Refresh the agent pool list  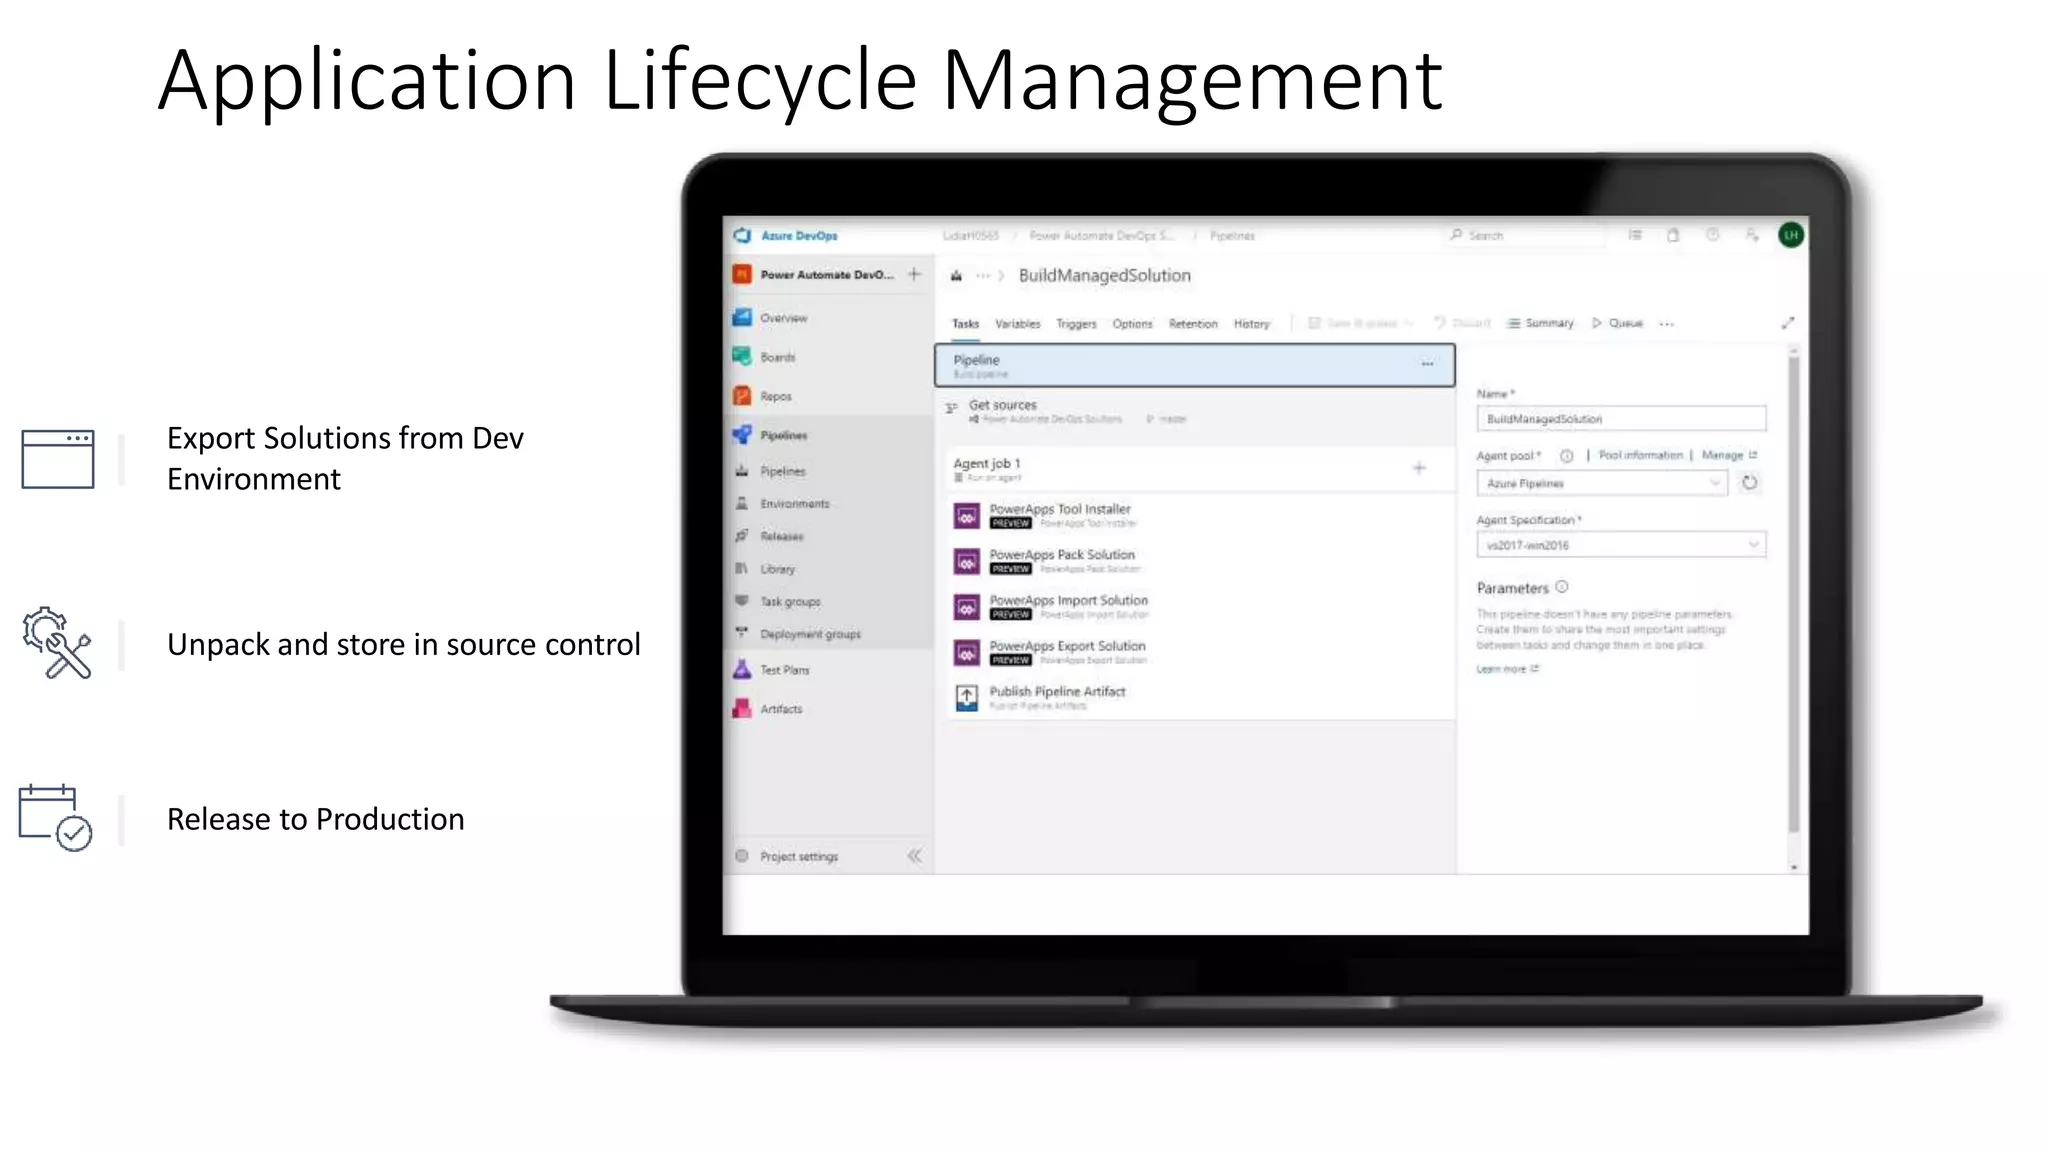click(x=1749, y=483)
